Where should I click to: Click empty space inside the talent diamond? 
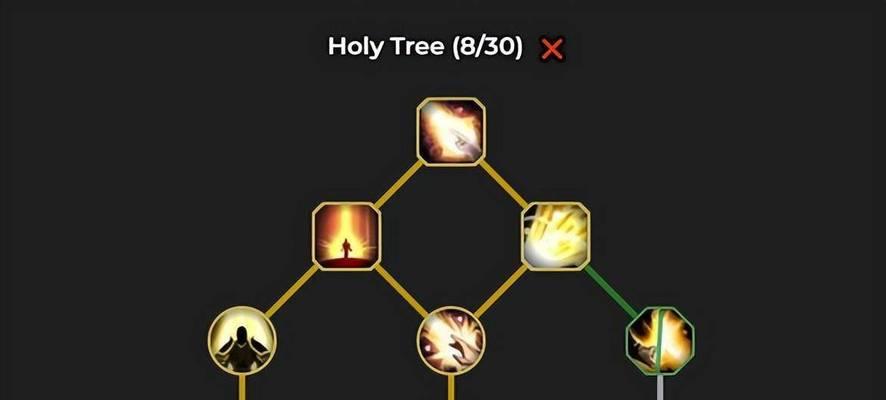click(x=451, y=236)
